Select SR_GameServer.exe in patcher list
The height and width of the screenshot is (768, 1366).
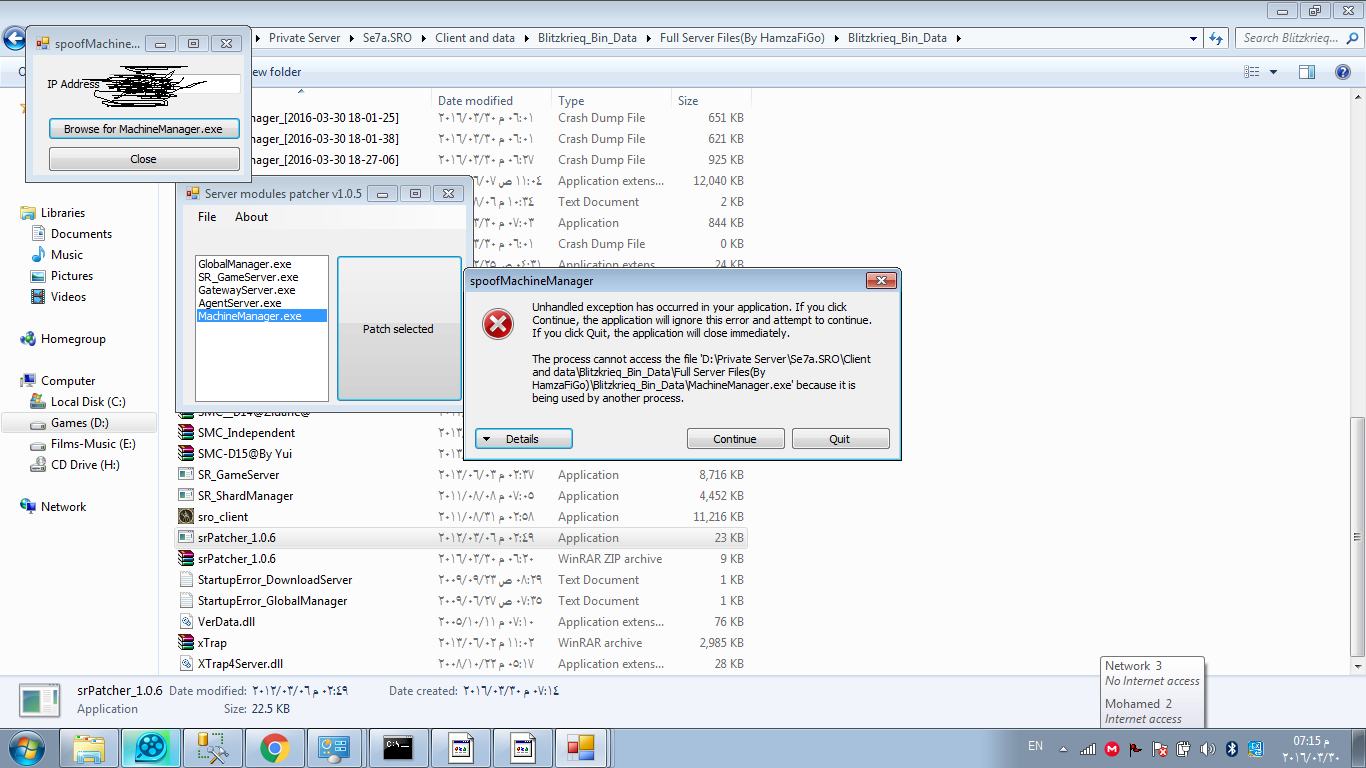click(x=248, y=277)
